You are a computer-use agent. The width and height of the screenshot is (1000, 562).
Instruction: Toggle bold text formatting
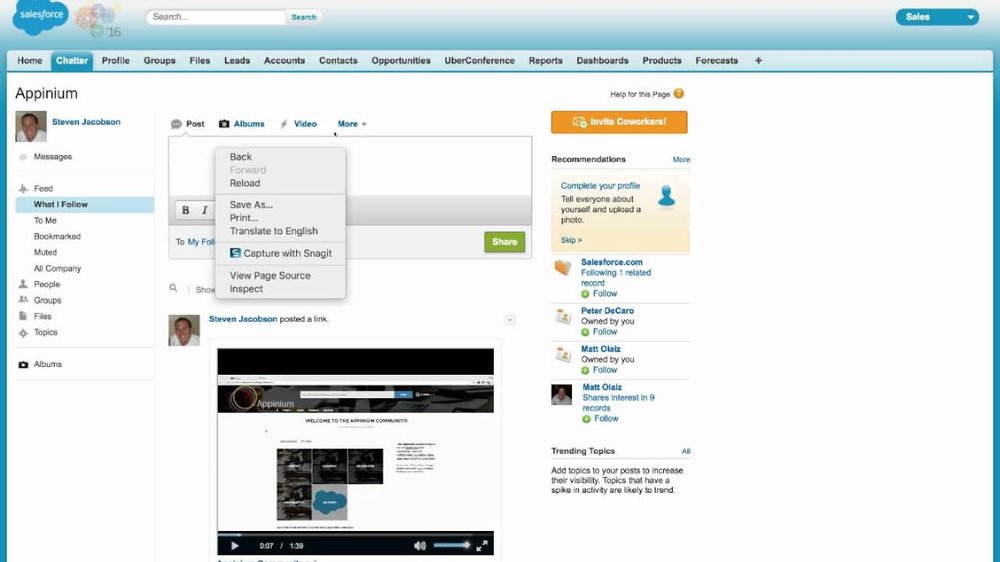pyautogui.click(x=186, y=210)
